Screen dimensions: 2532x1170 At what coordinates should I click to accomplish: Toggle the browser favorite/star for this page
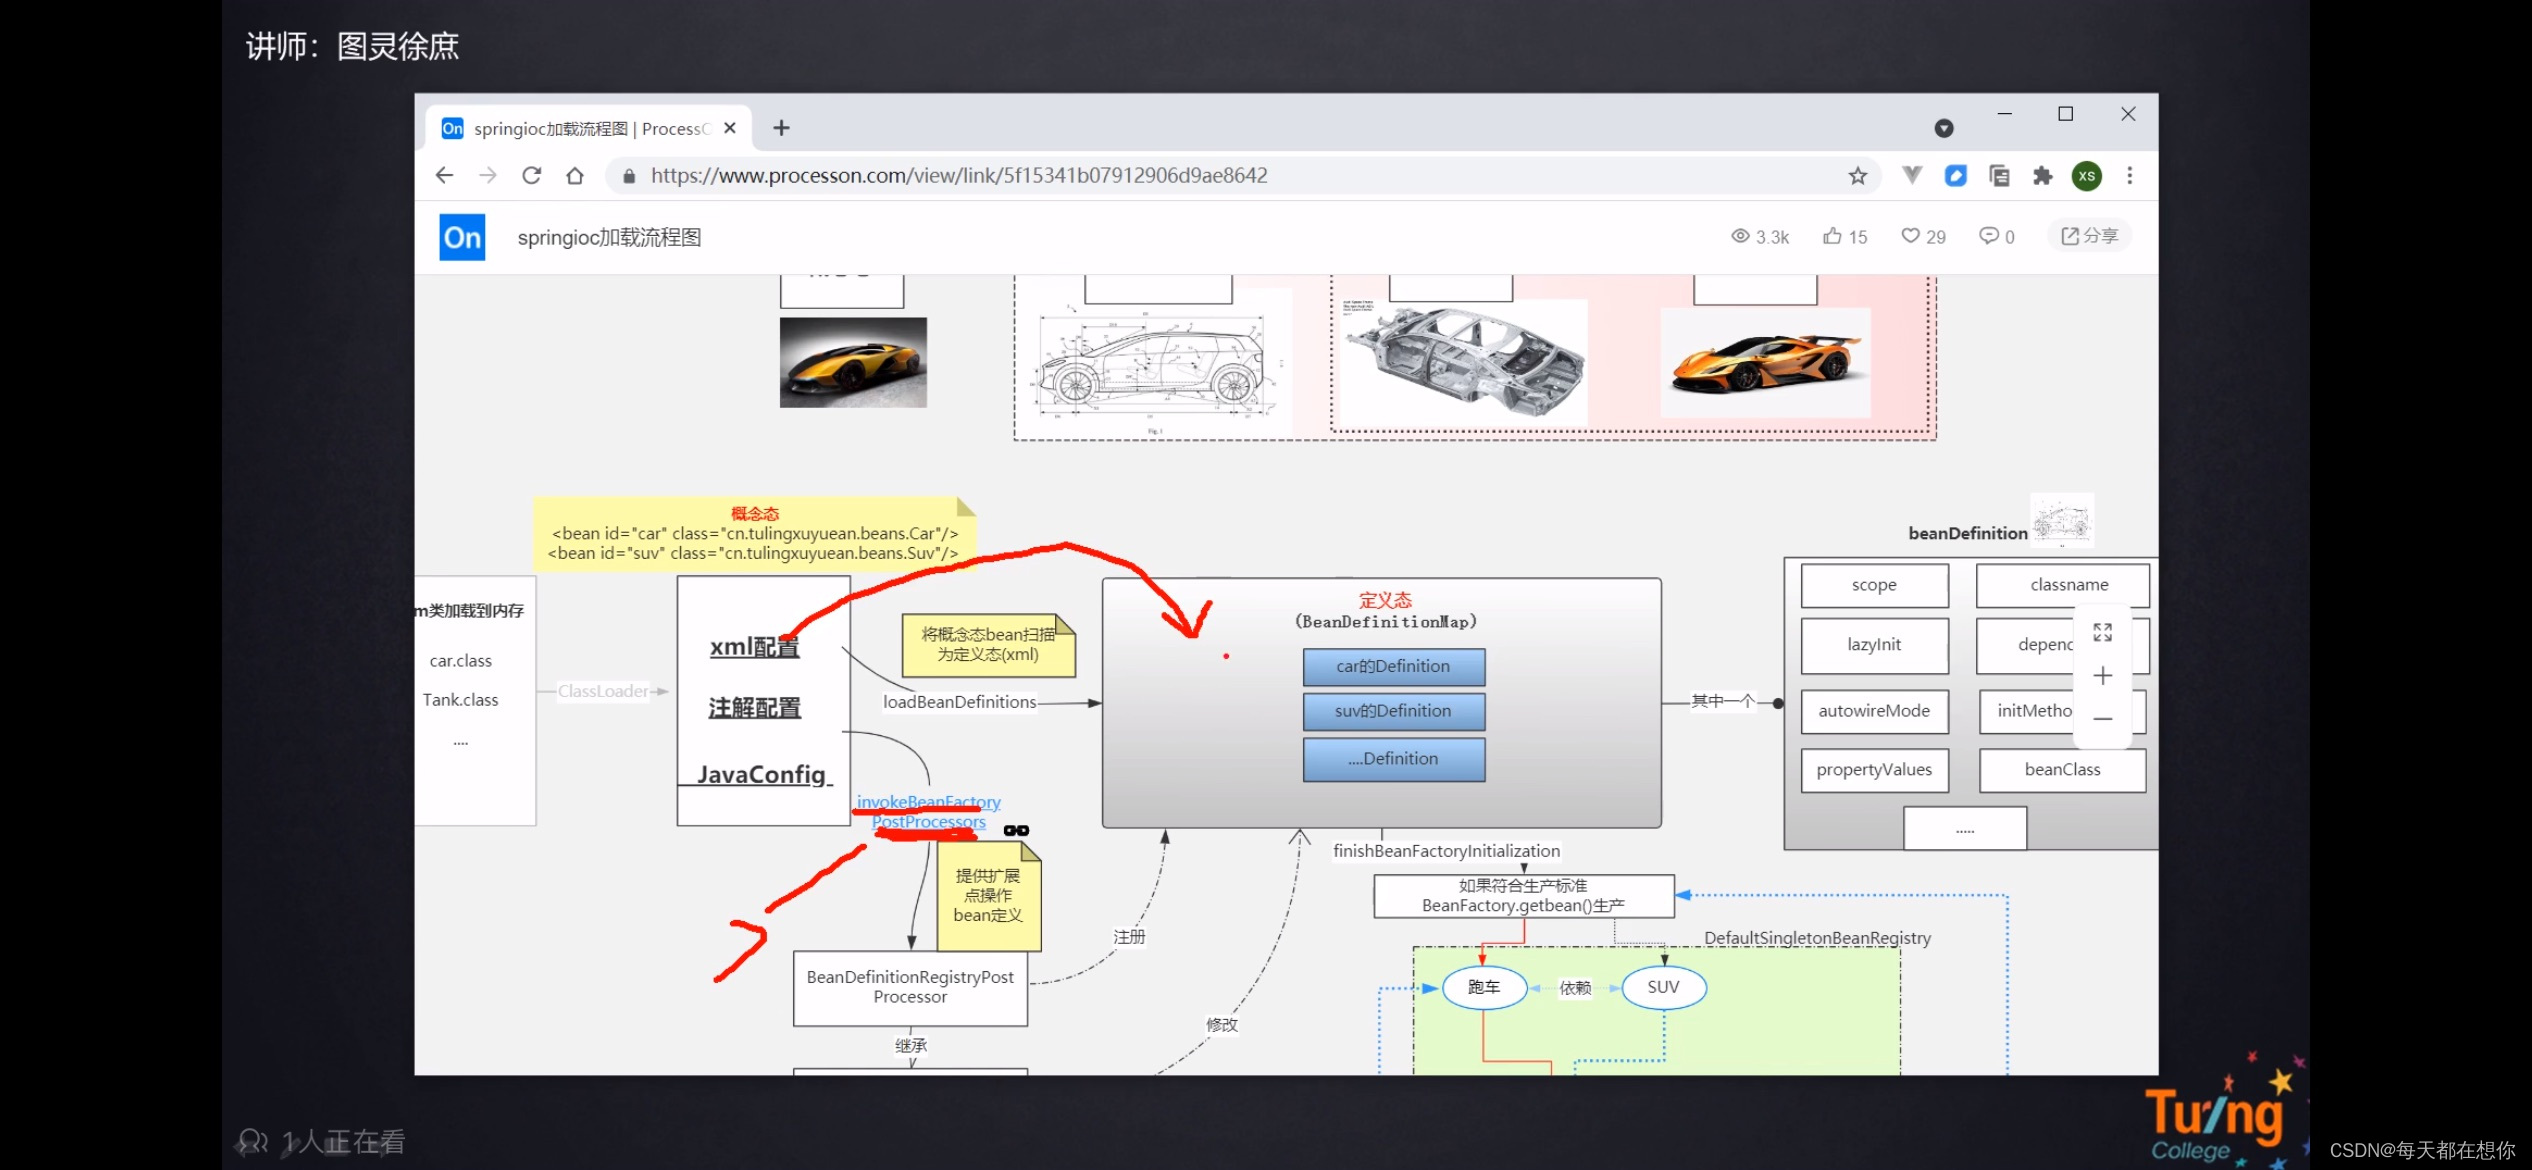[x=1859, y=174]
